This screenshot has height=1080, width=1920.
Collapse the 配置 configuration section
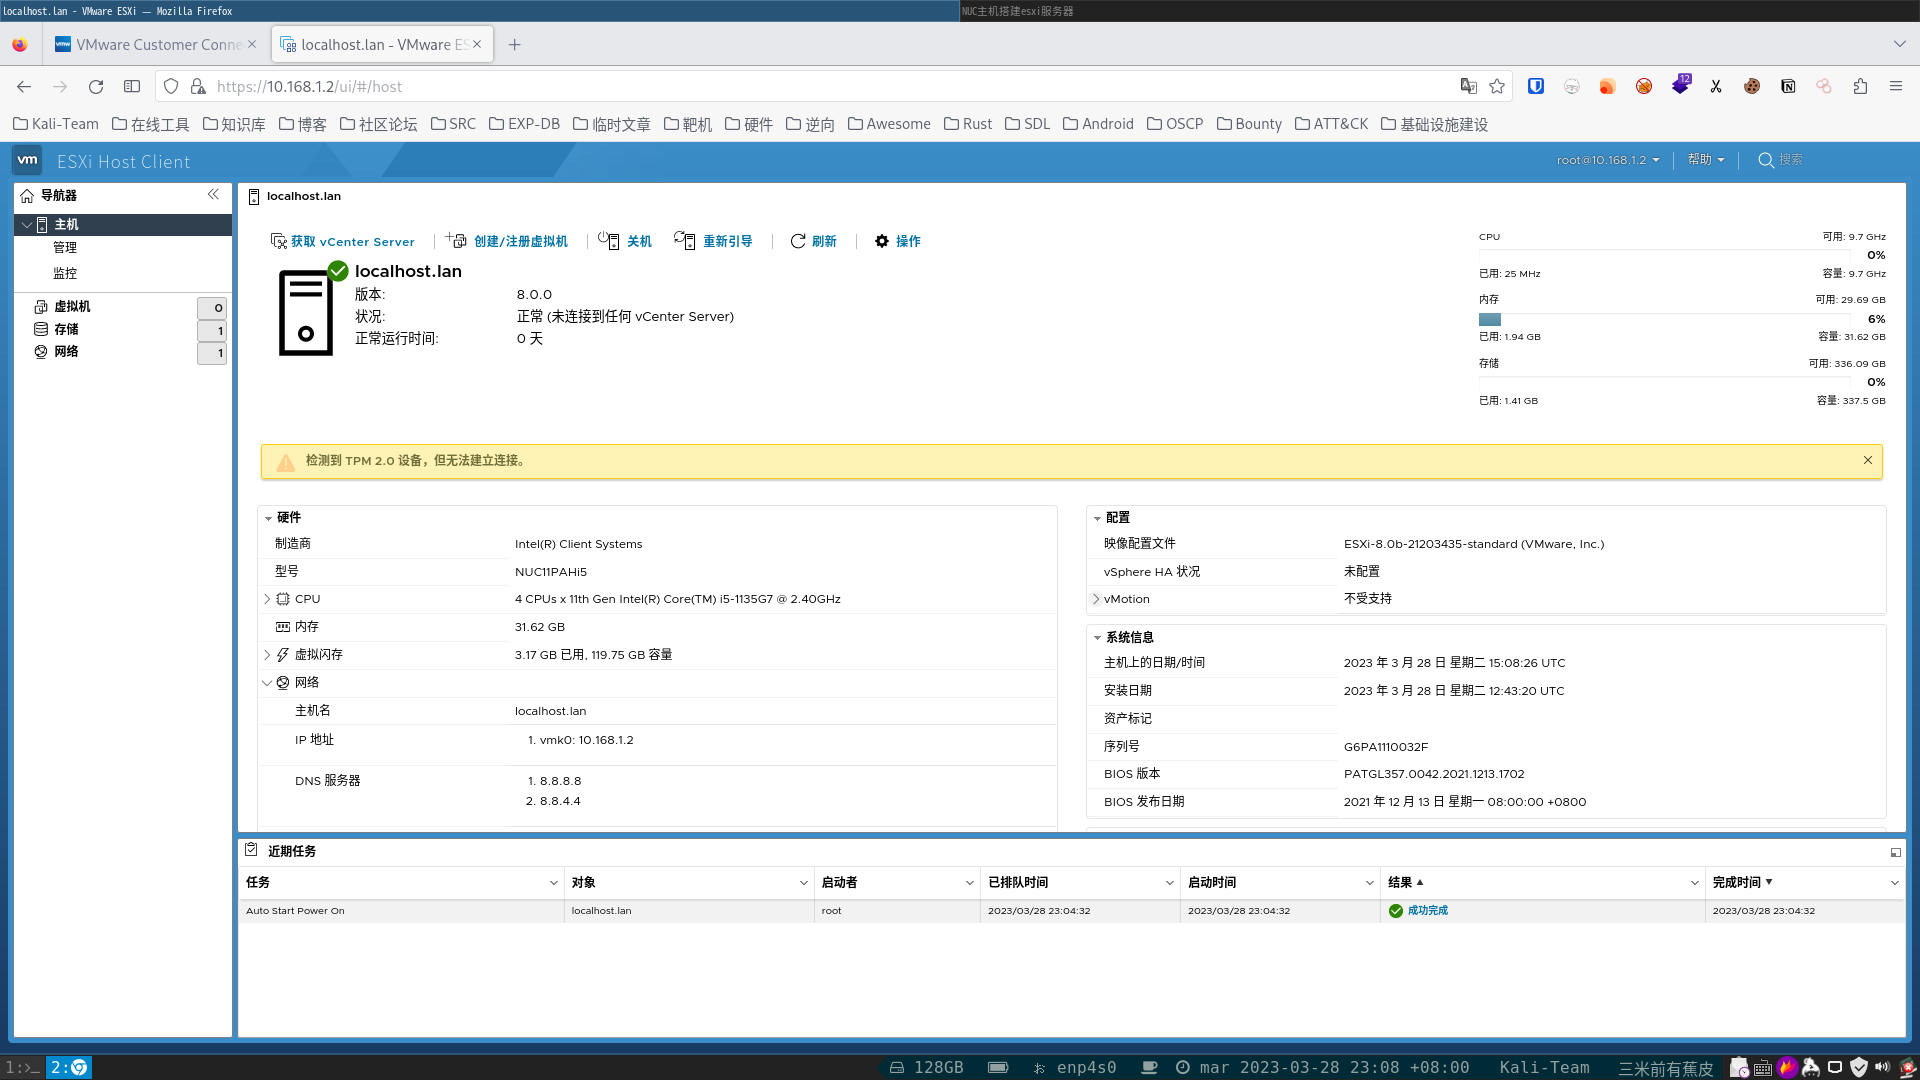coord(1097,518)
